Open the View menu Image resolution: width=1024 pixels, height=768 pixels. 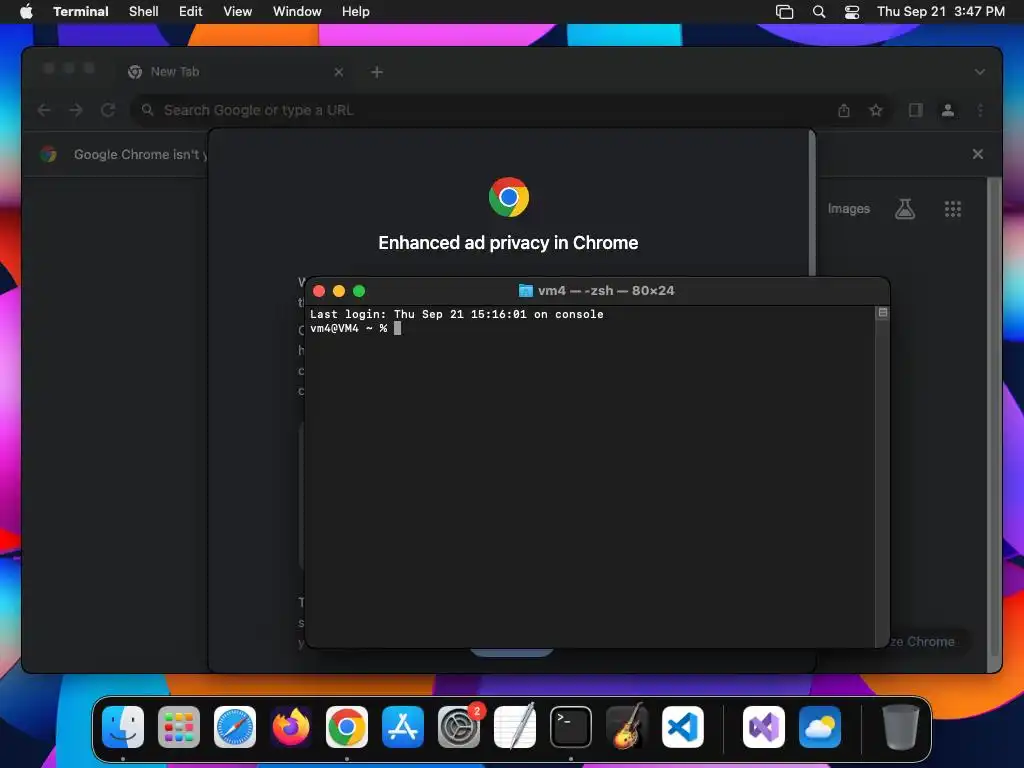(238, 11)
